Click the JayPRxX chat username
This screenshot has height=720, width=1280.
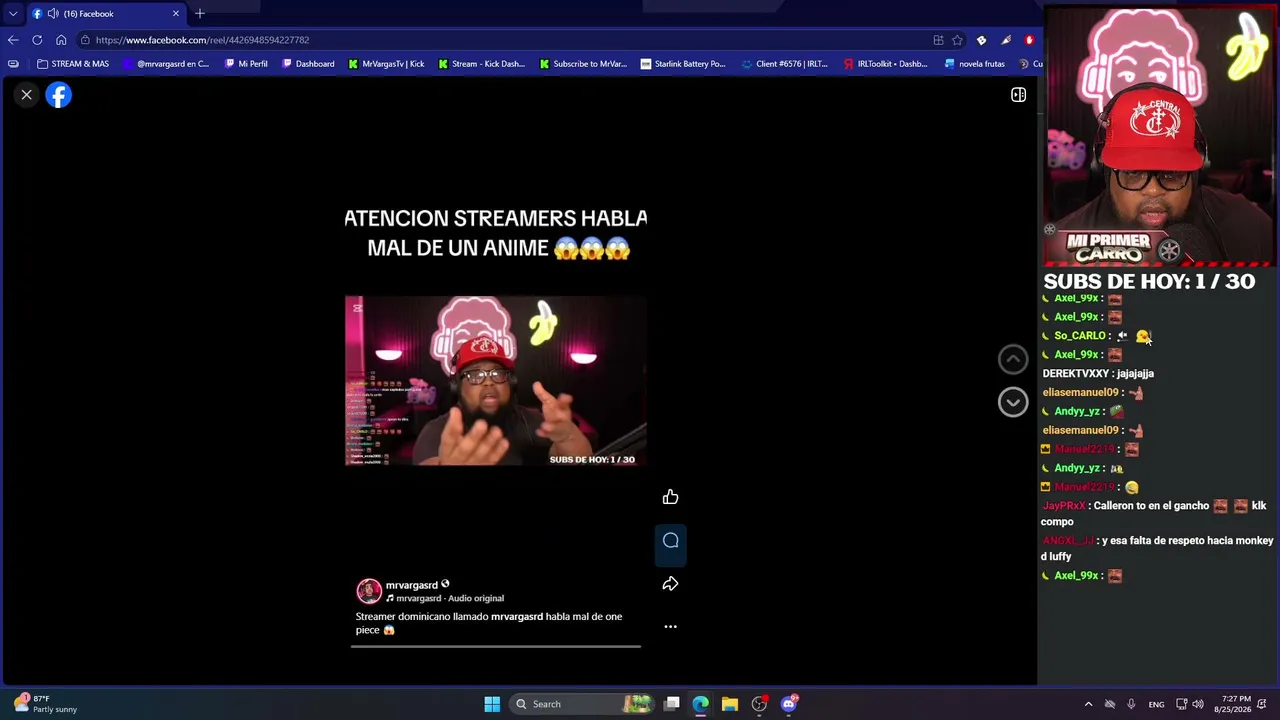(1064, 506)
